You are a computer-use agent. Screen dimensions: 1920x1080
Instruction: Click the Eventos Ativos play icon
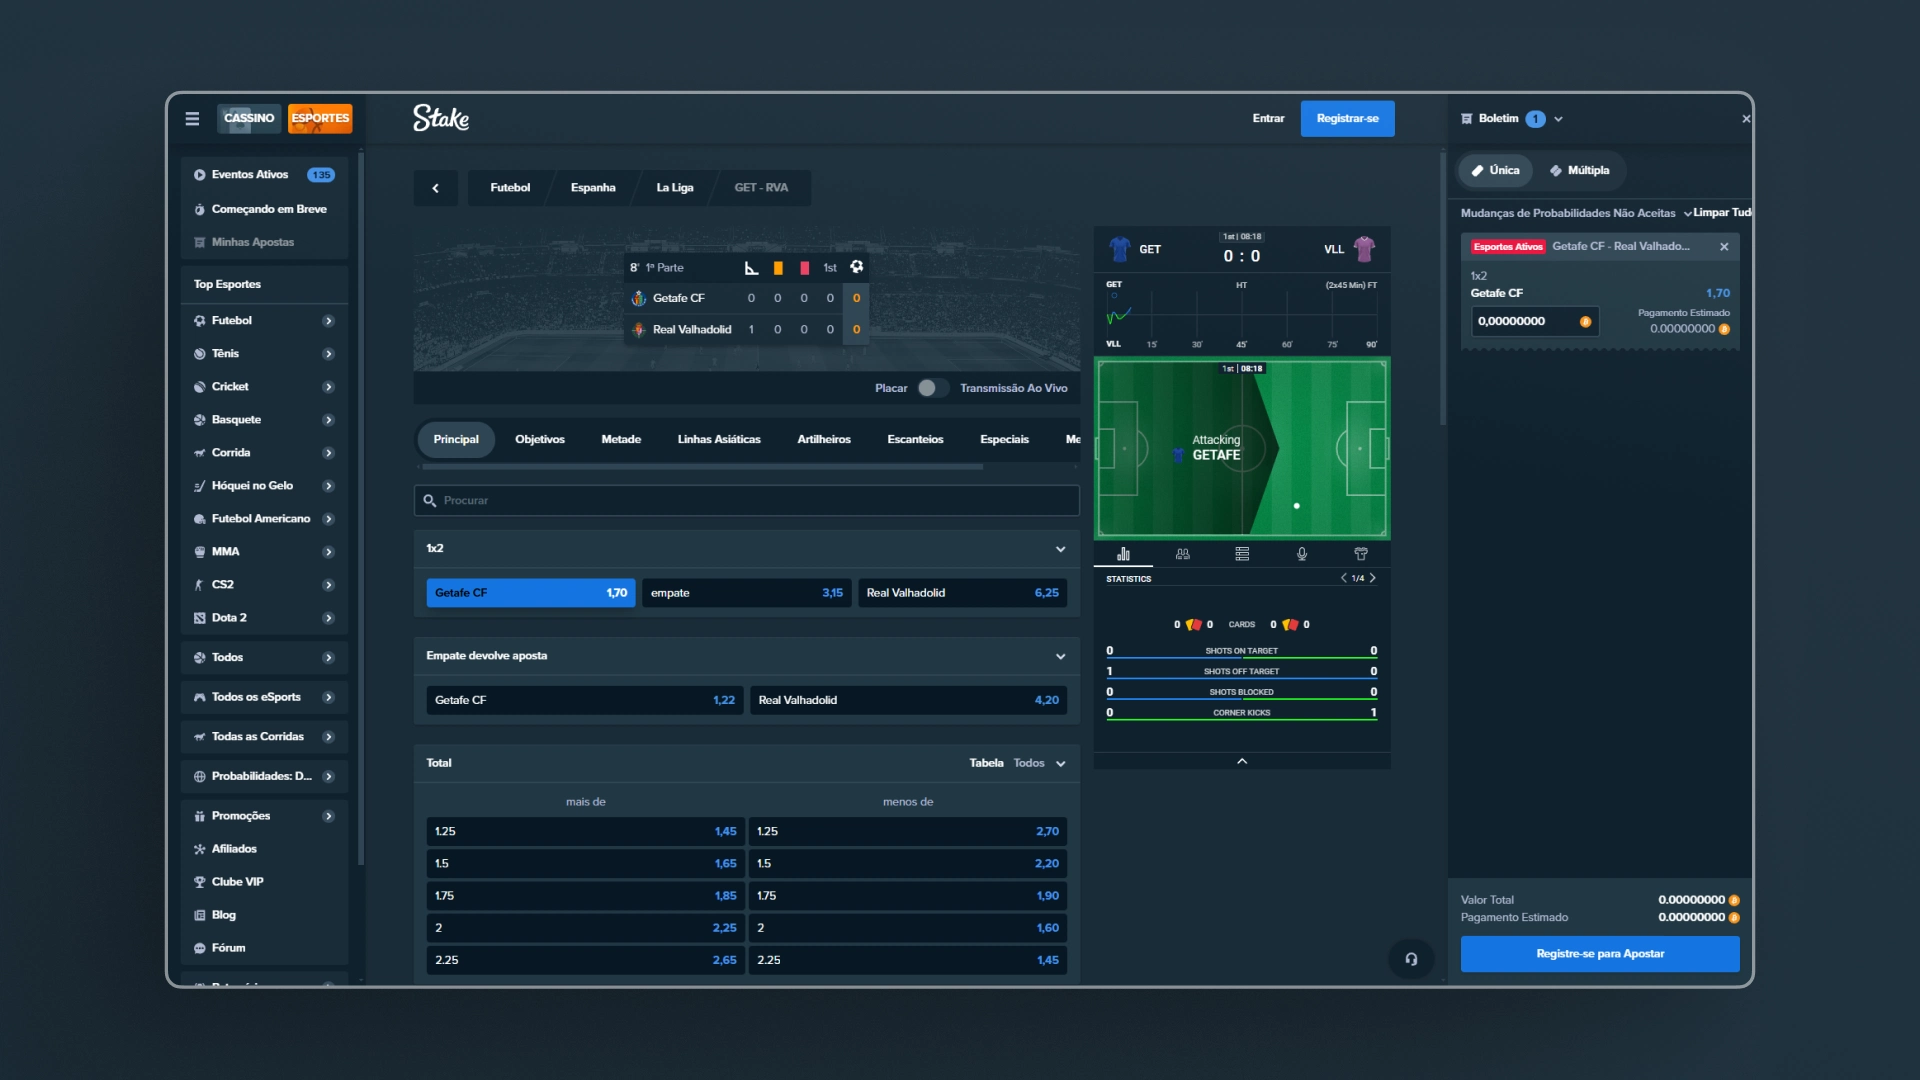click(199, 175)
